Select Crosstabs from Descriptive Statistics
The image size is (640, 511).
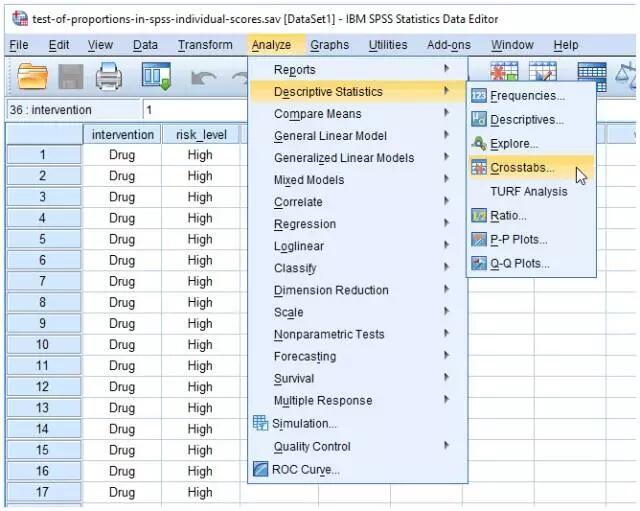(522, 168)
